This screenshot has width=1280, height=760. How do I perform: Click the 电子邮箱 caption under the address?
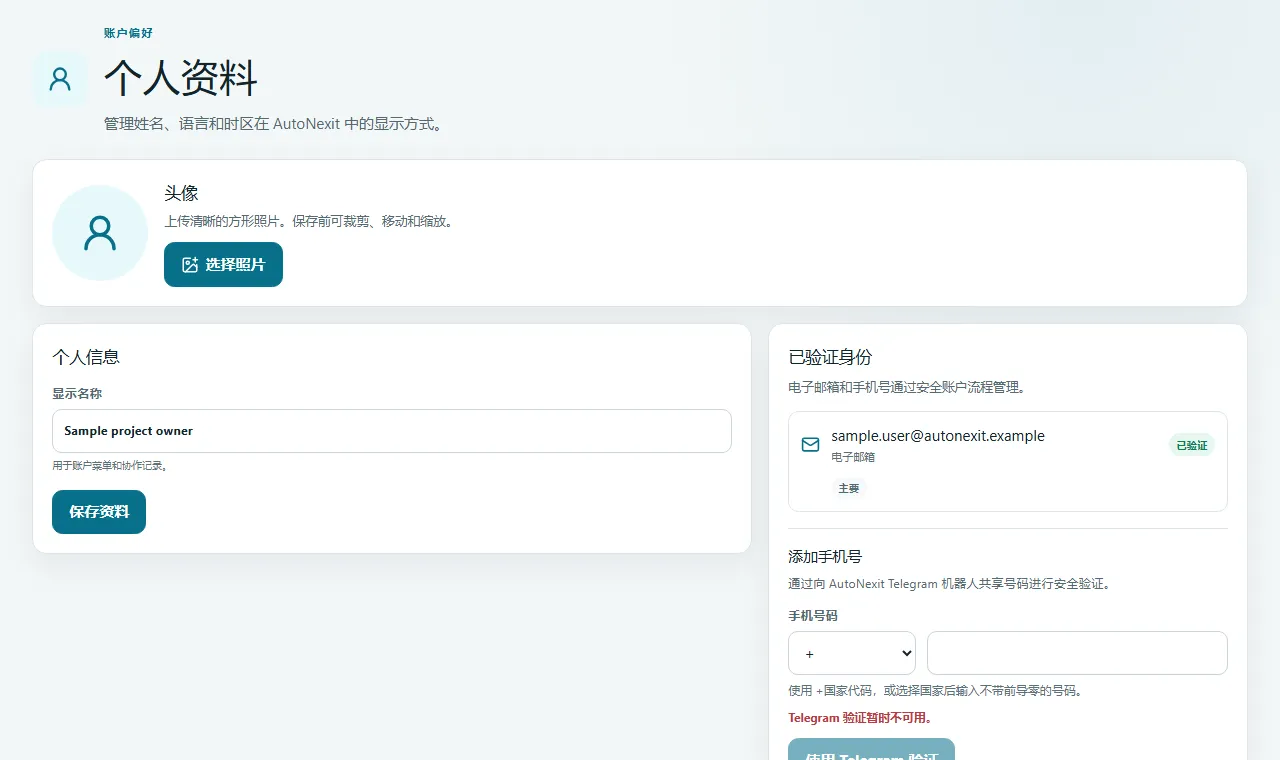coord(853,457)
